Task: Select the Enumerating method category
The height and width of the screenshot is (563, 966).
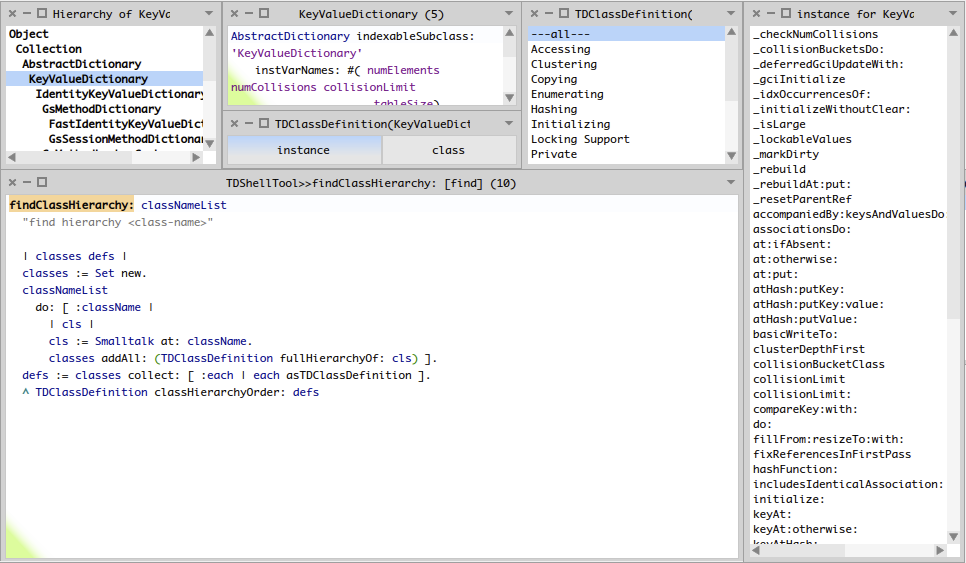Action: (x=627, y=94)
